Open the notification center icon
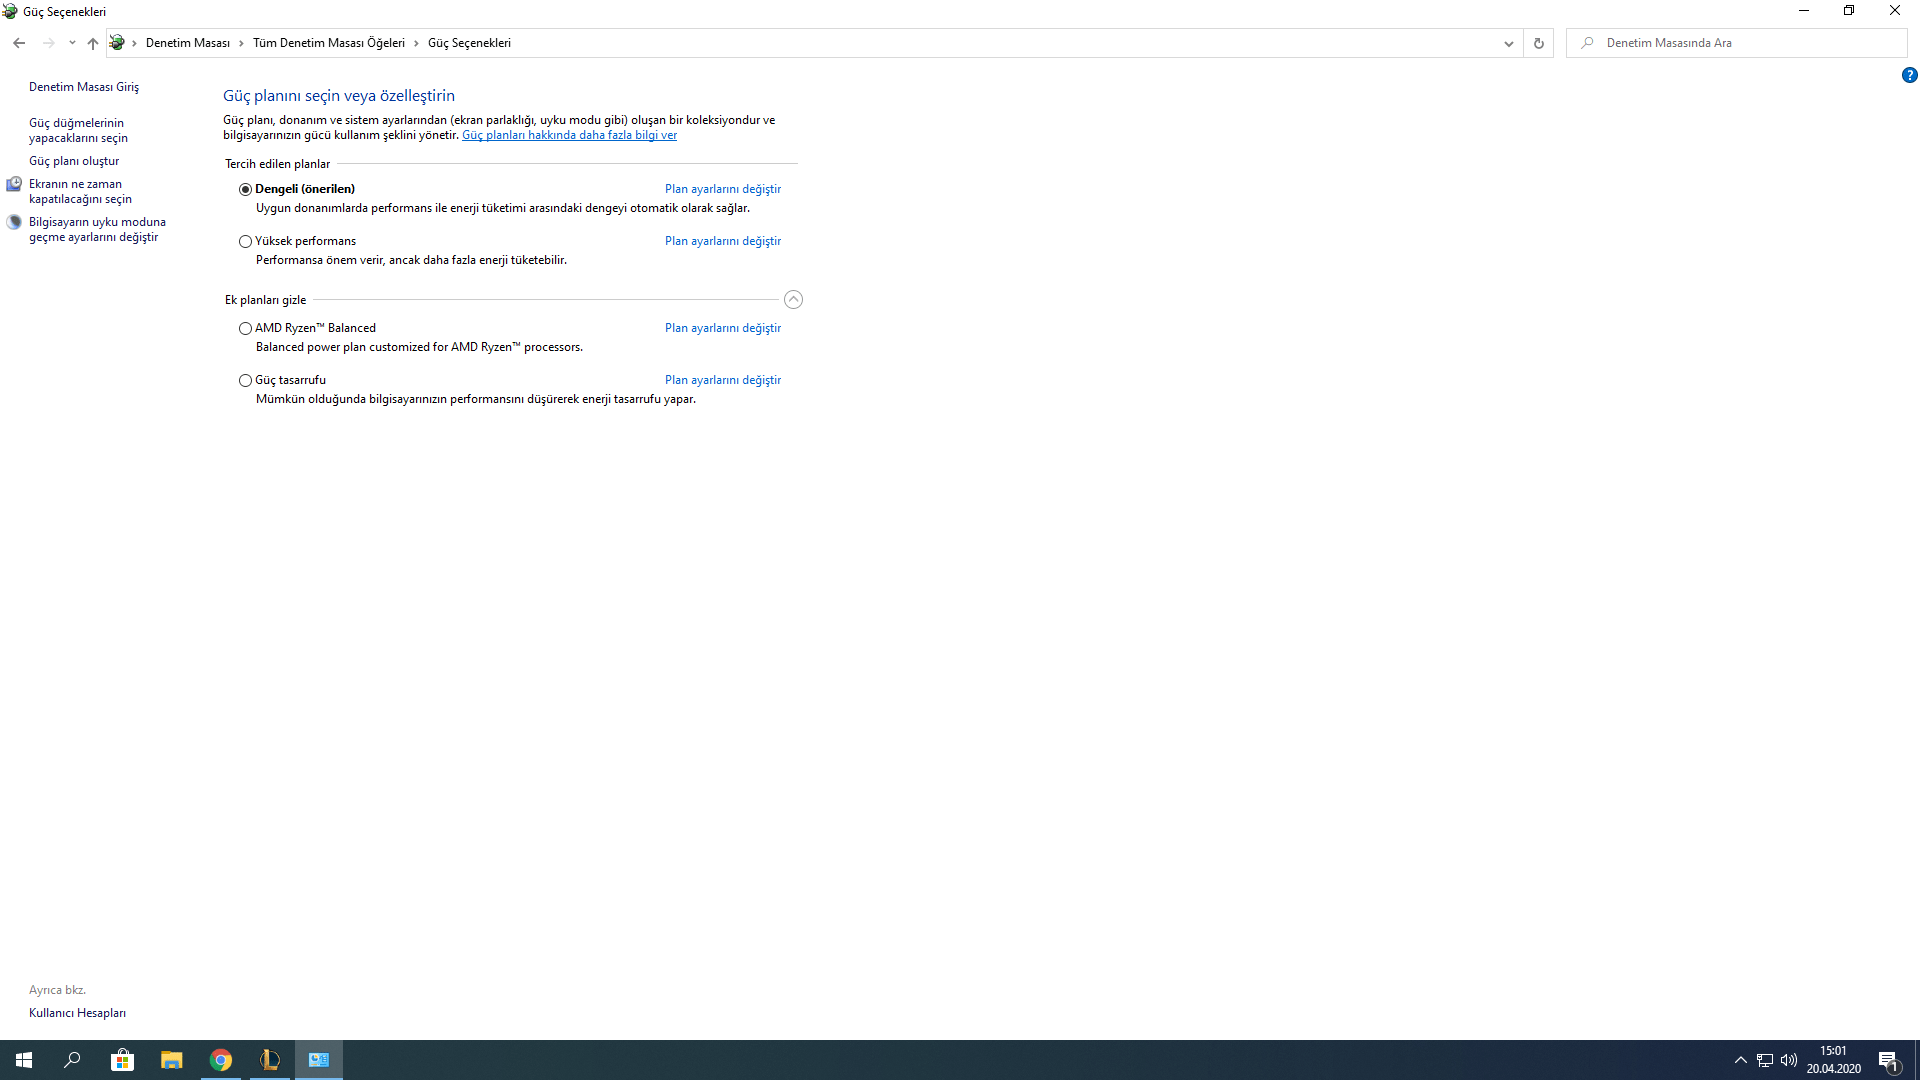 [x=1888, y=1061]
